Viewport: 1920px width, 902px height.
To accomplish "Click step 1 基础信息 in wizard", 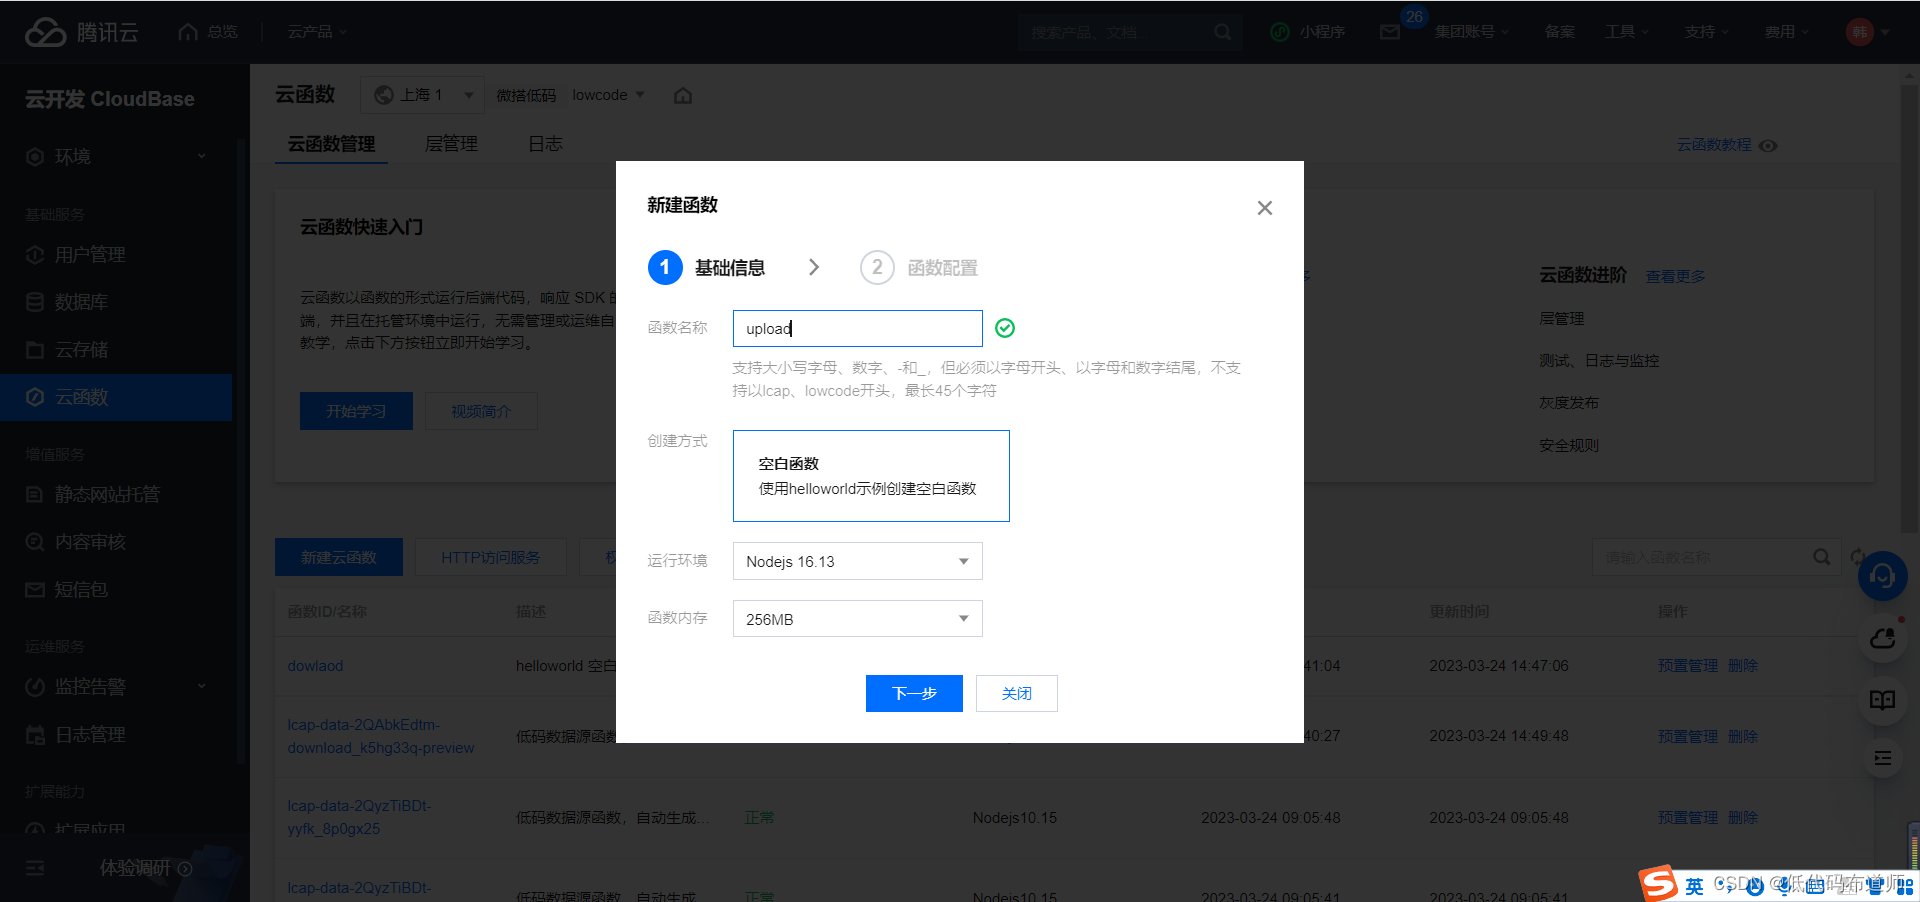I will tap(706, 268).
